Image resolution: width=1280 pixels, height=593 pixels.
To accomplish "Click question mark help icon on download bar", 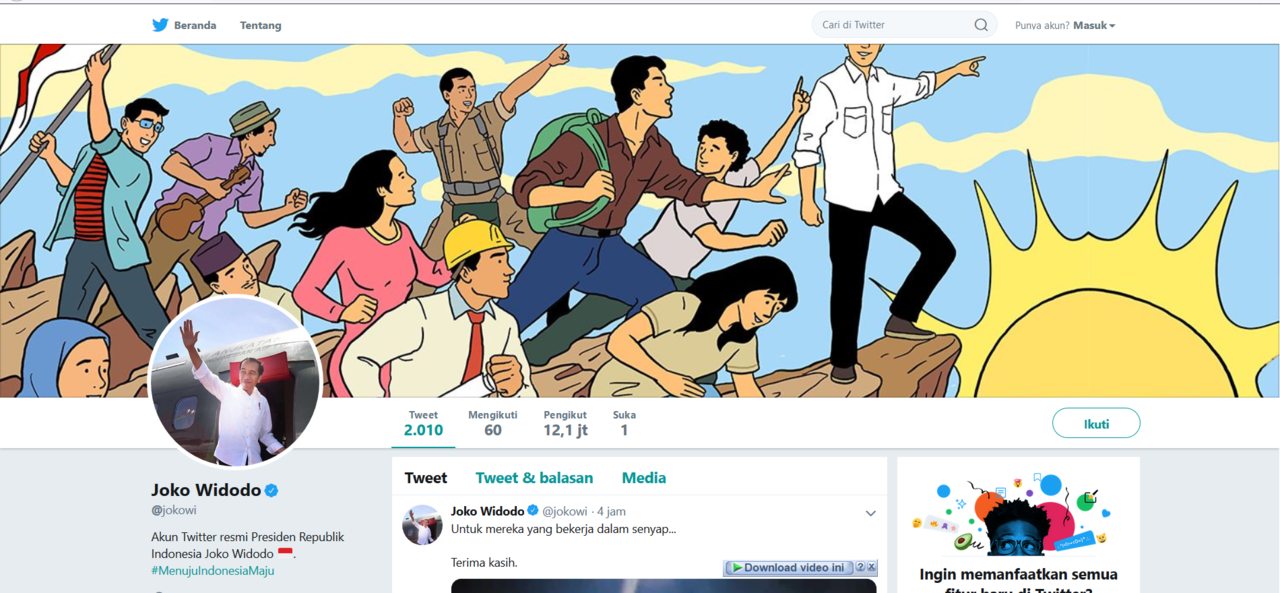I will [861, 566].
